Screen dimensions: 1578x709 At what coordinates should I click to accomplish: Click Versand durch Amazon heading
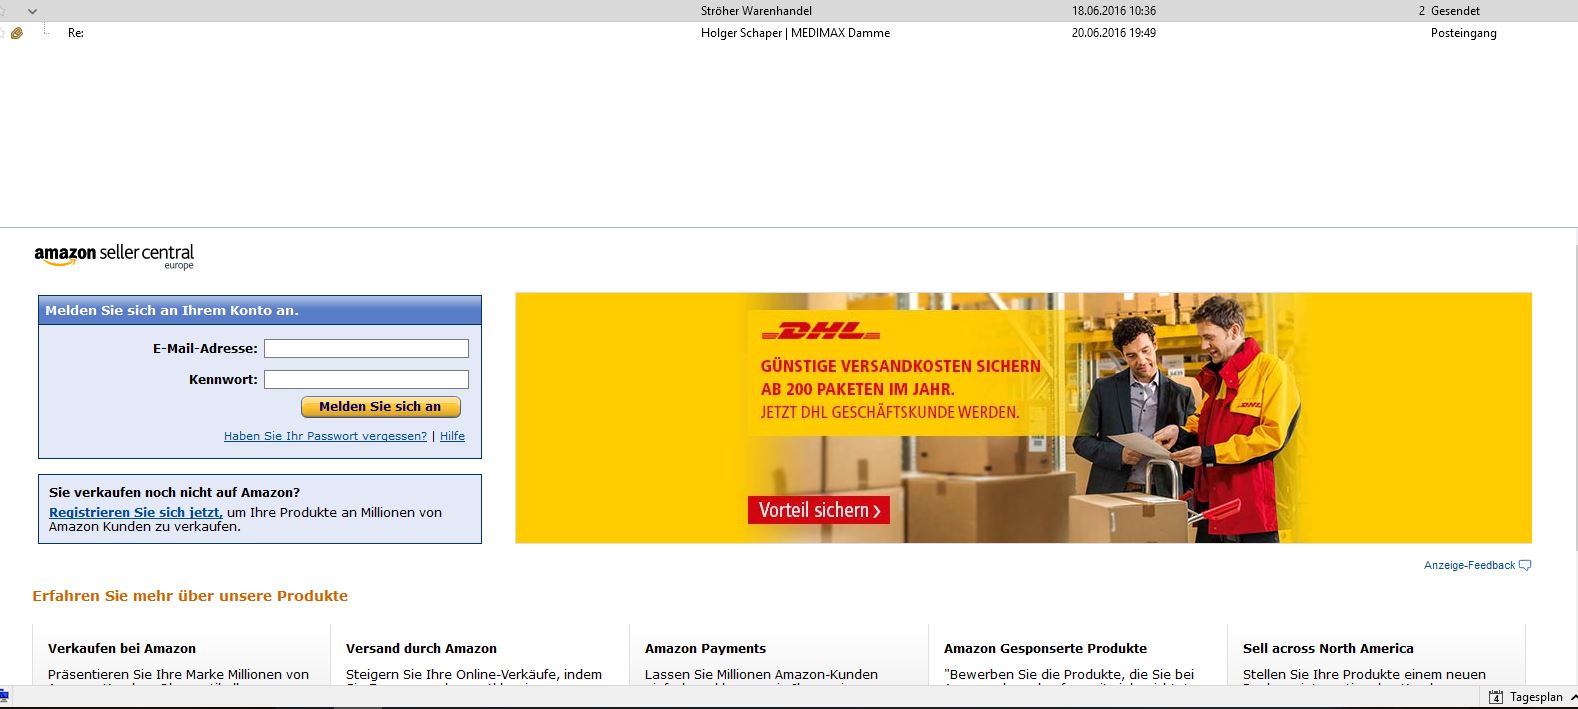(x=421, y=648)
